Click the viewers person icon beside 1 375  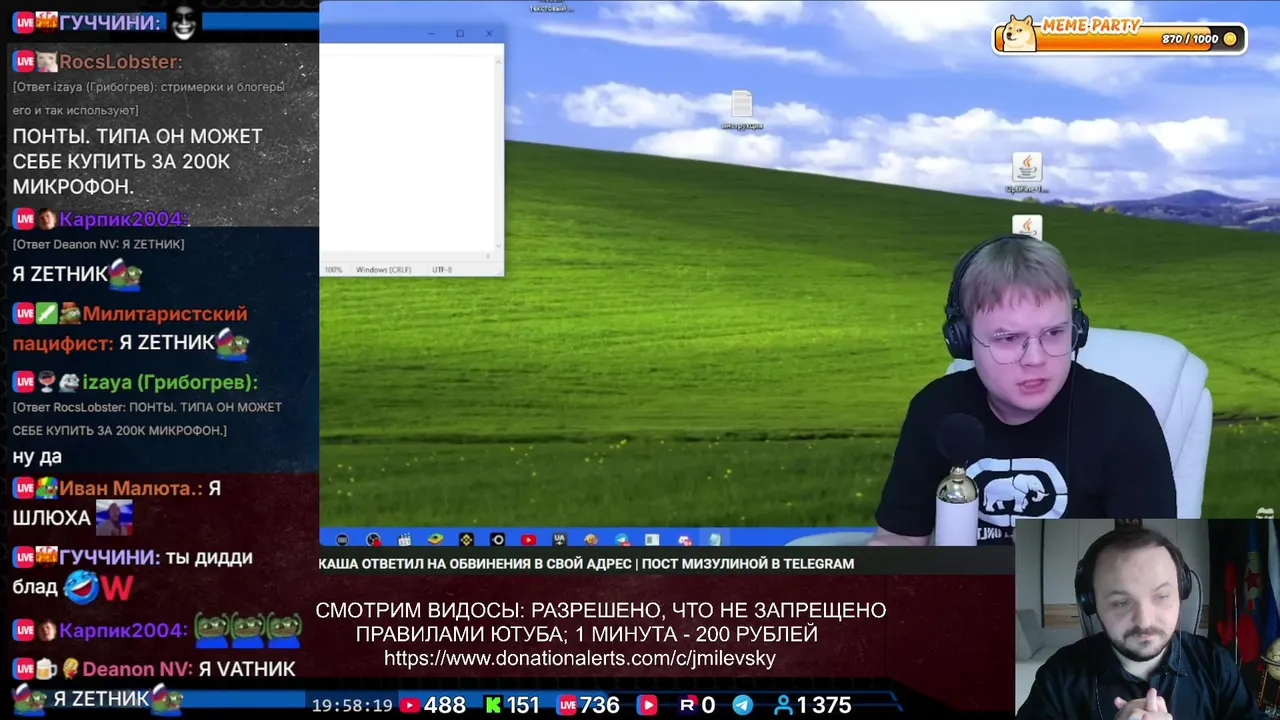pos(783,705)
